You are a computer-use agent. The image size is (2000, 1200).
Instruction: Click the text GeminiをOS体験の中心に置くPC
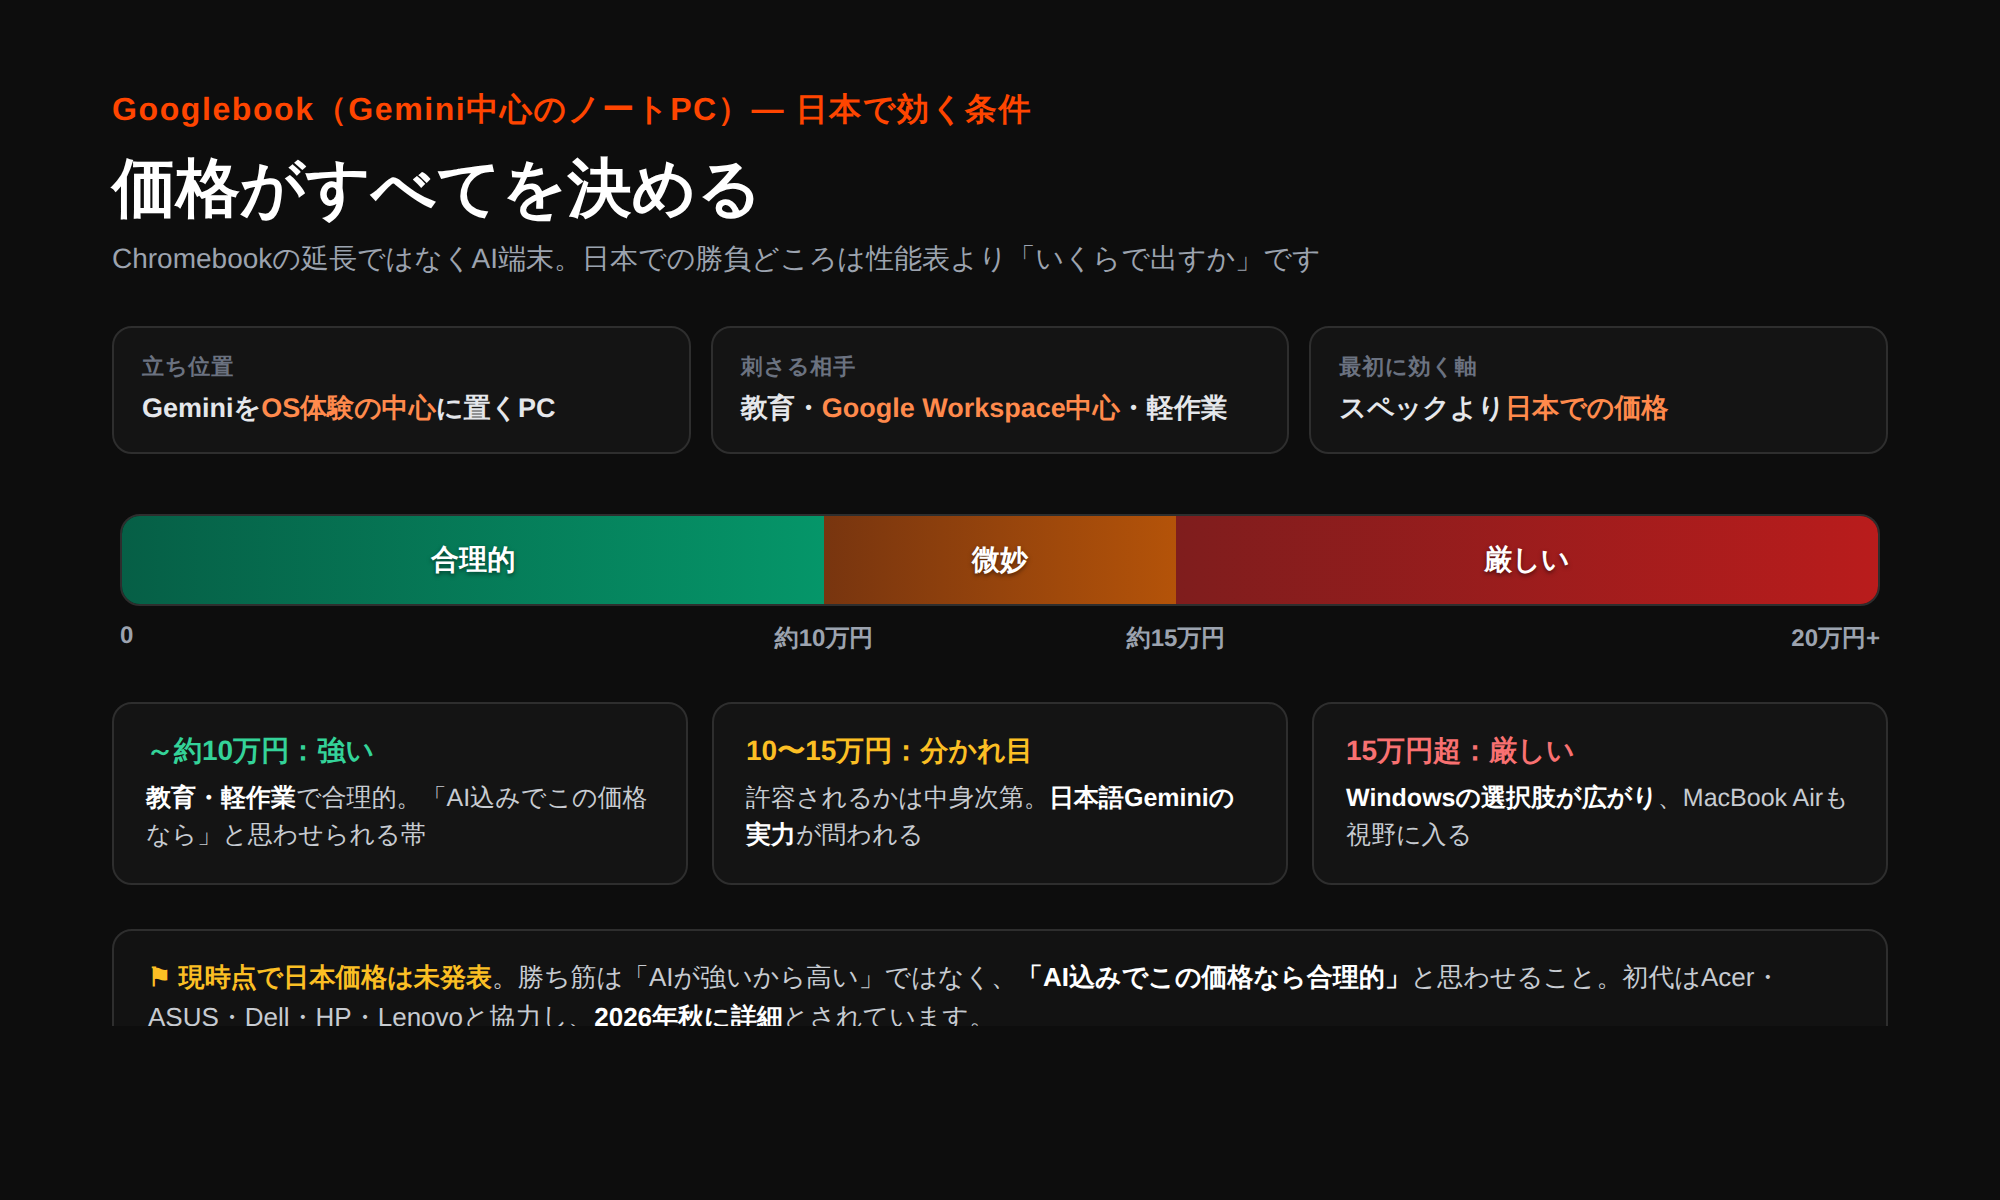348,408
